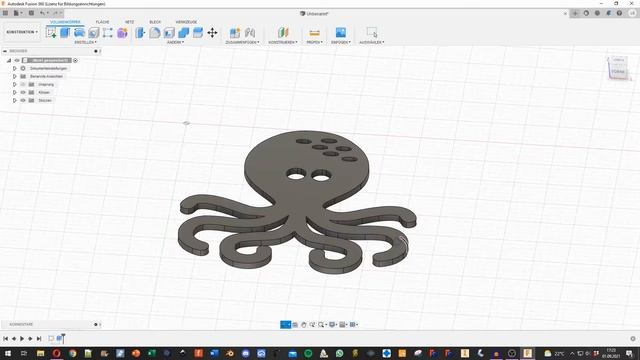The width and height of the screenshot is (640, 360).
Task: Select the Joint tool icon
Action: click(x=250, y=32)
